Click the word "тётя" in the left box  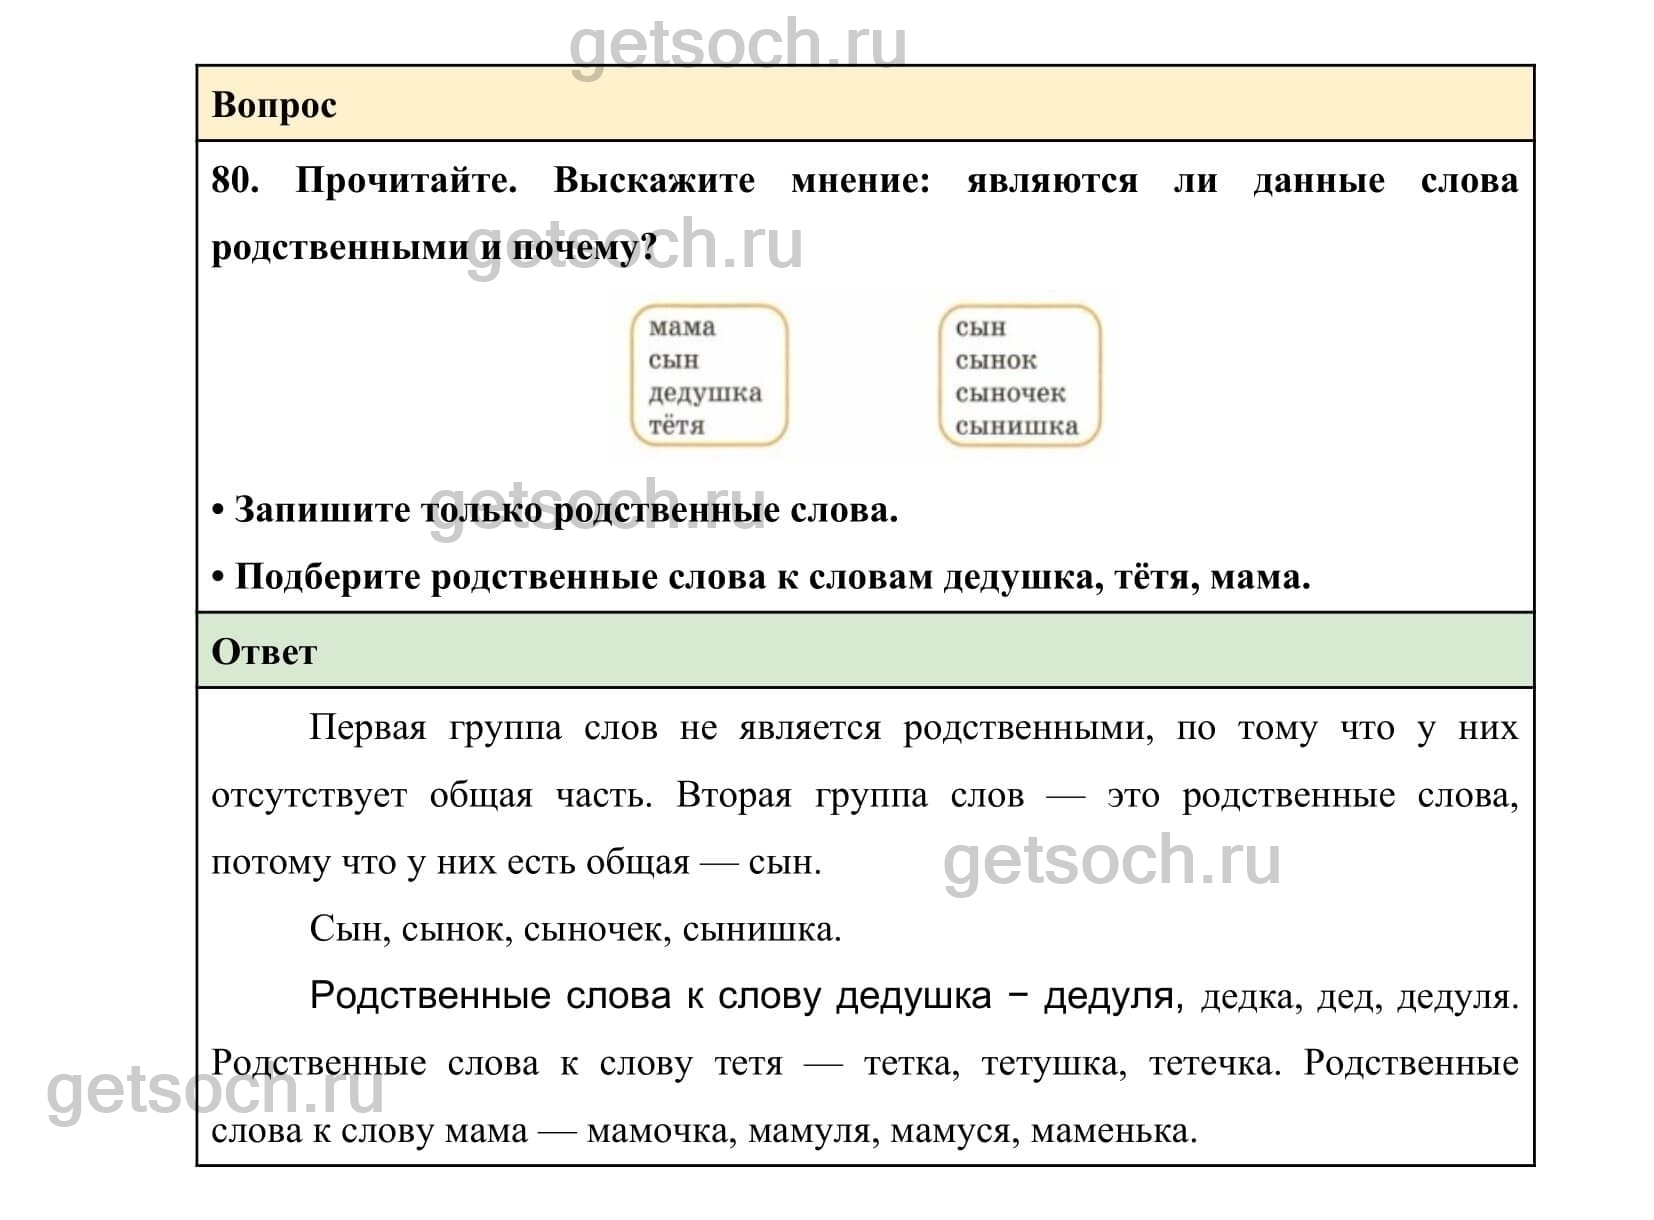point(677,426)
